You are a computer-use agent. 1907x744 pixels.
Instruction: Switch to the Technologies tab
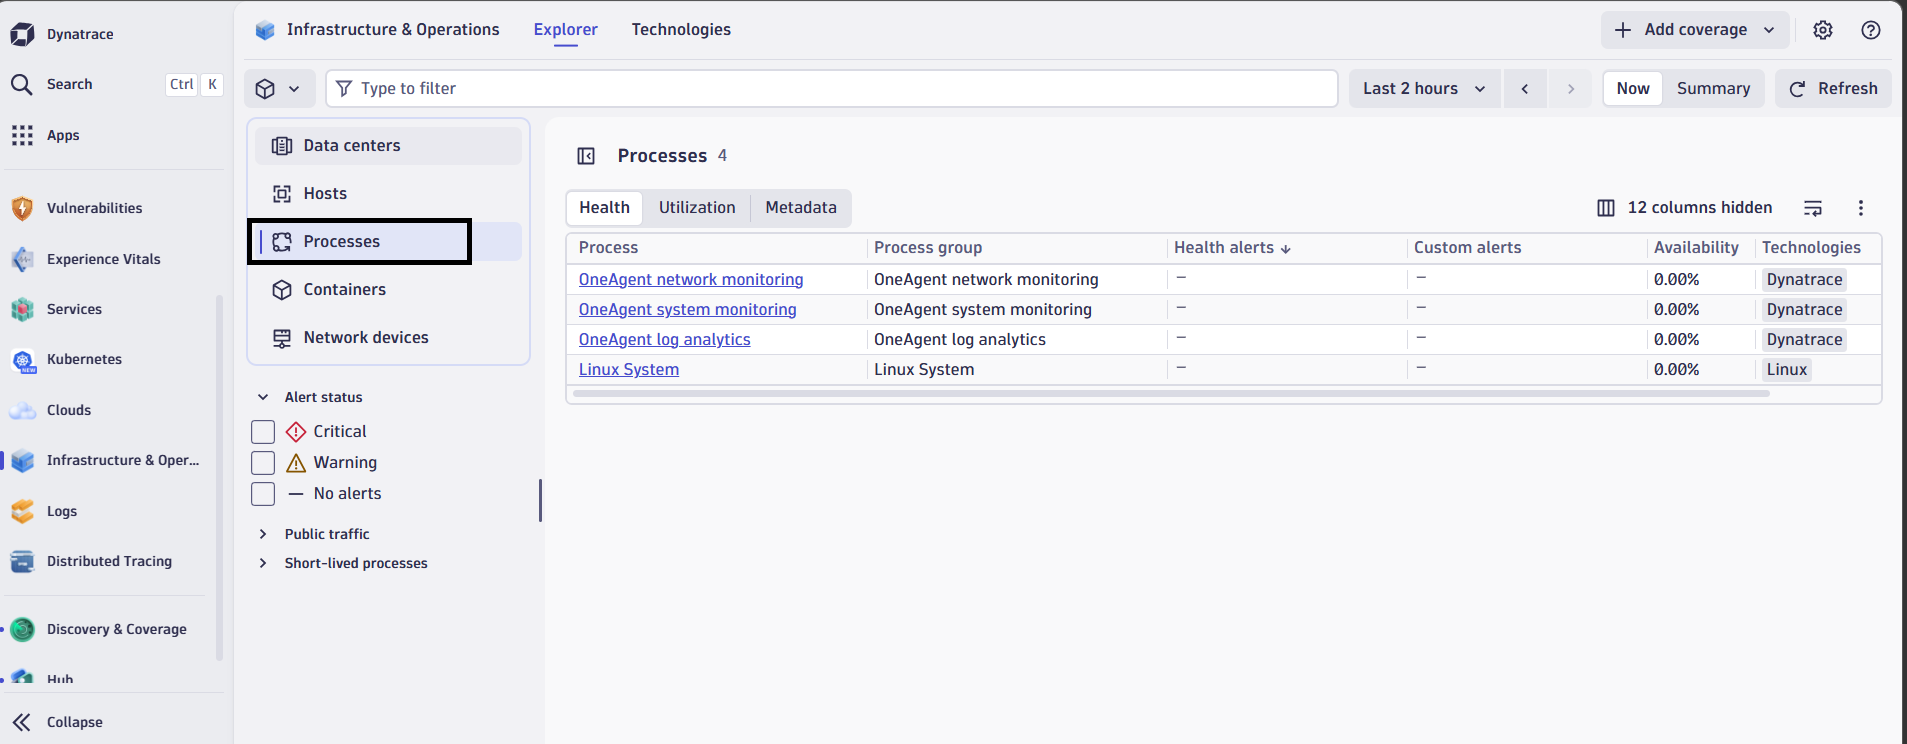point(681,30)
